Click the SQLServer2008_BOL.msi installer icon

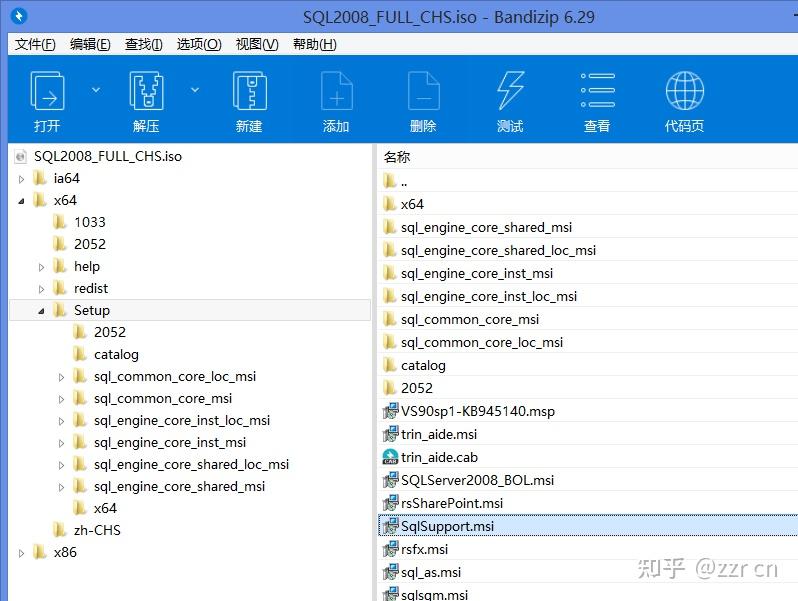coord(390,480)
